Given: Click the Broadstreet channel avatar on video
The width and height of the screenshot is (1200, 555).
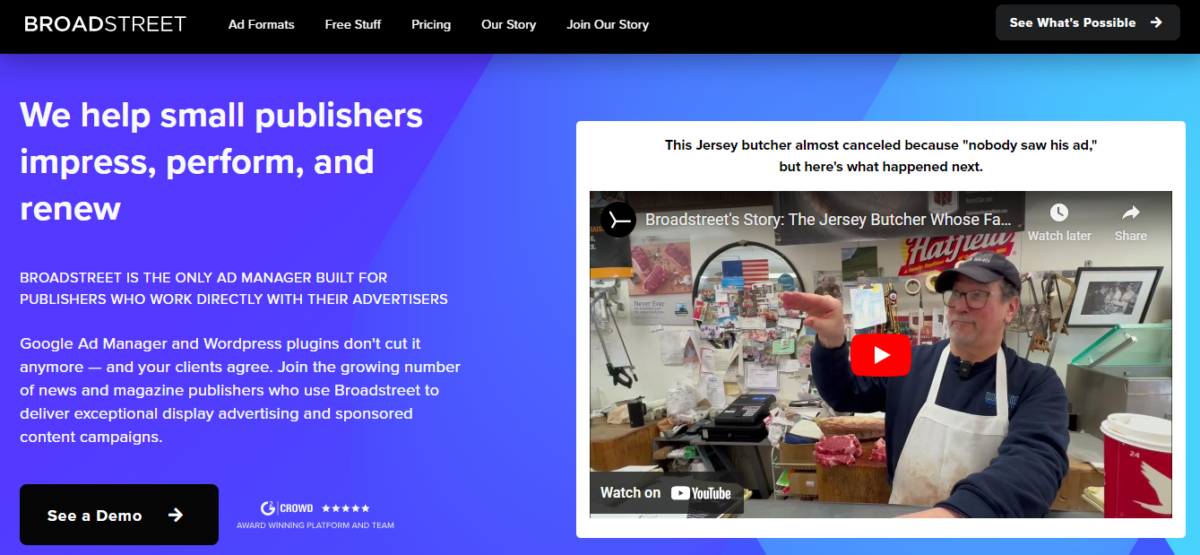Looking at the screenshot, I should [x=618, y=219].
